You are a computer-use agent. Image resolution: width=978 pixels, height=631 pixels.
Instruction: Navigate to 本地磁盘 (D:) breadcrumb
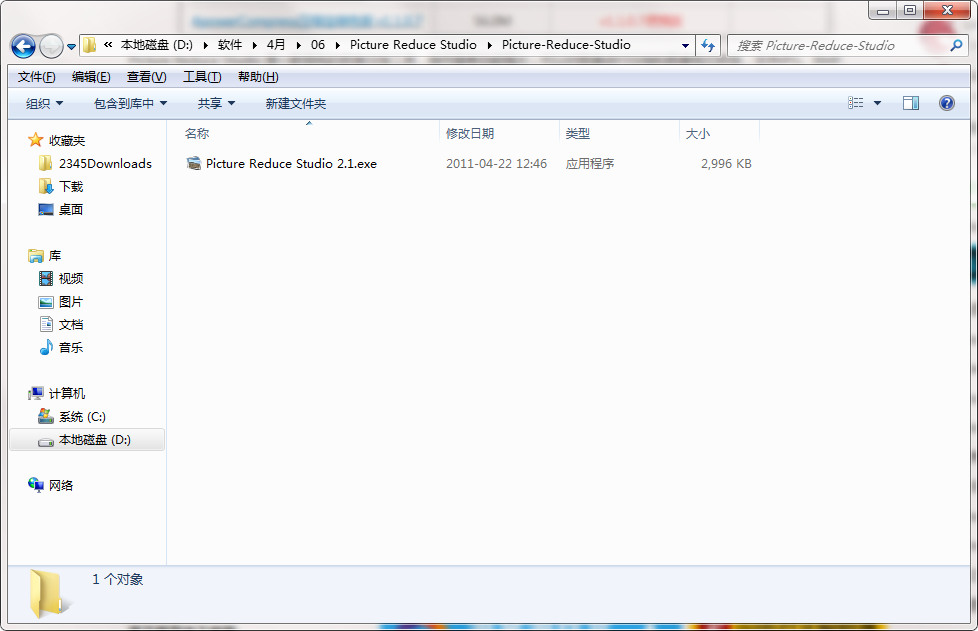tap(157, 45)
